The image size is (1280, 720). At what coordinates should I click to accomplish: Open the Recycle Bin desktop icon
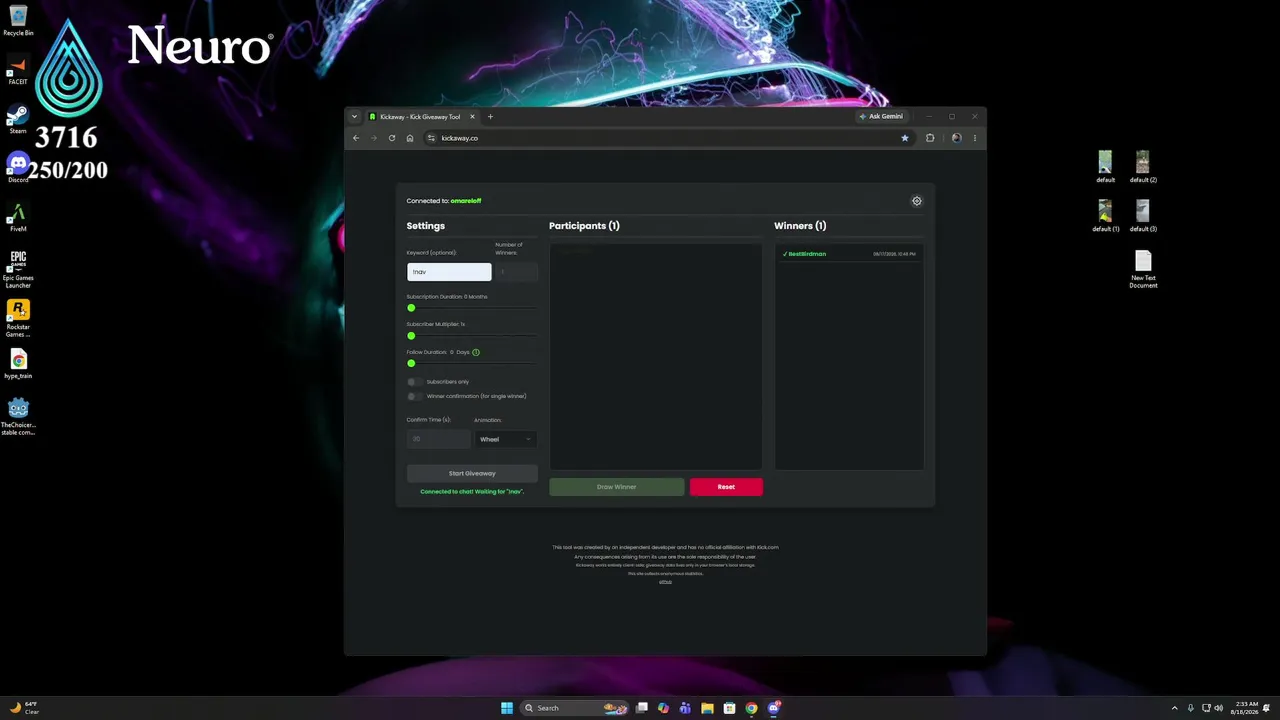(x=18, y=20)
